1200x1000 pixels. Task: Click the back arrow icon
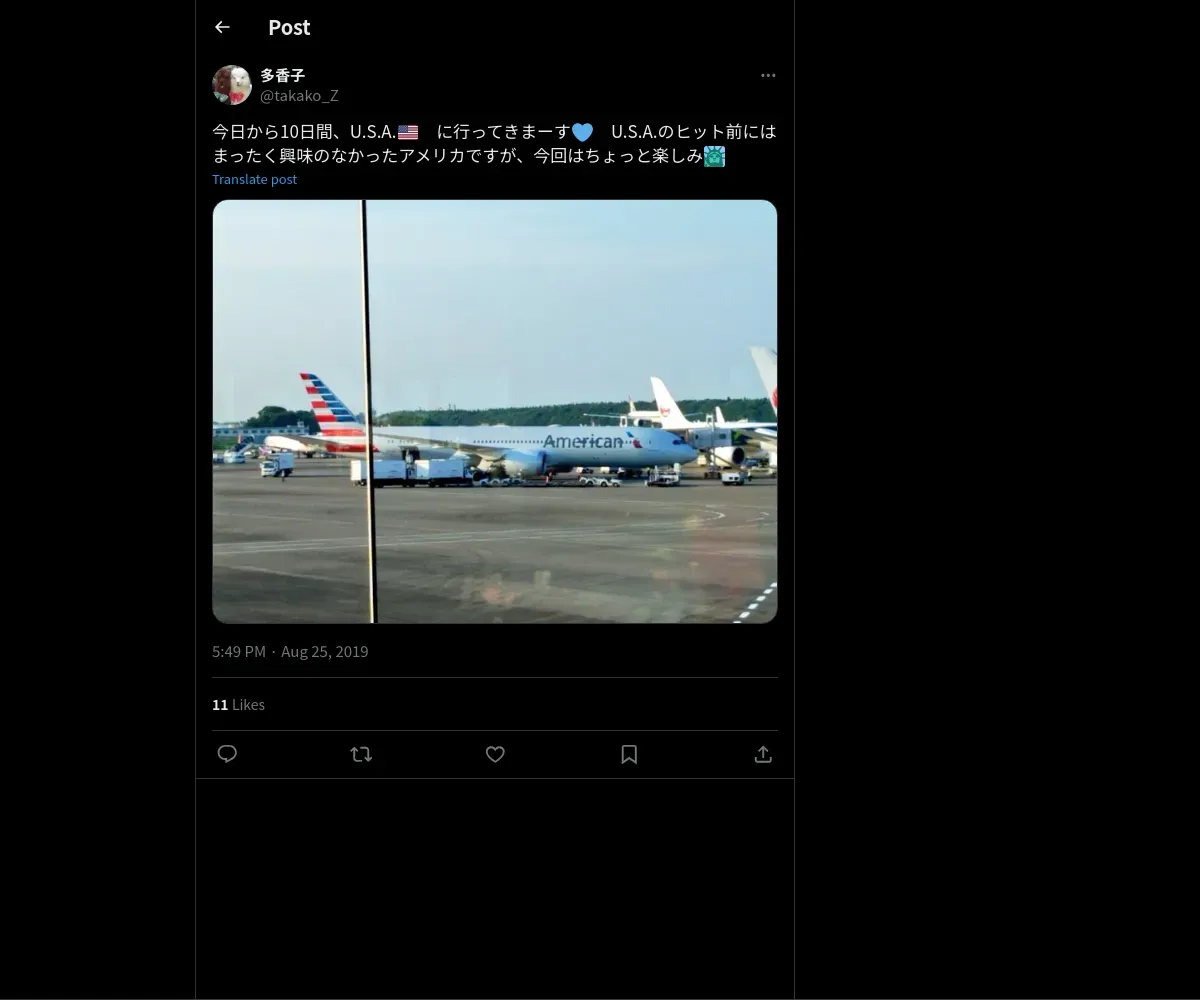222,27
